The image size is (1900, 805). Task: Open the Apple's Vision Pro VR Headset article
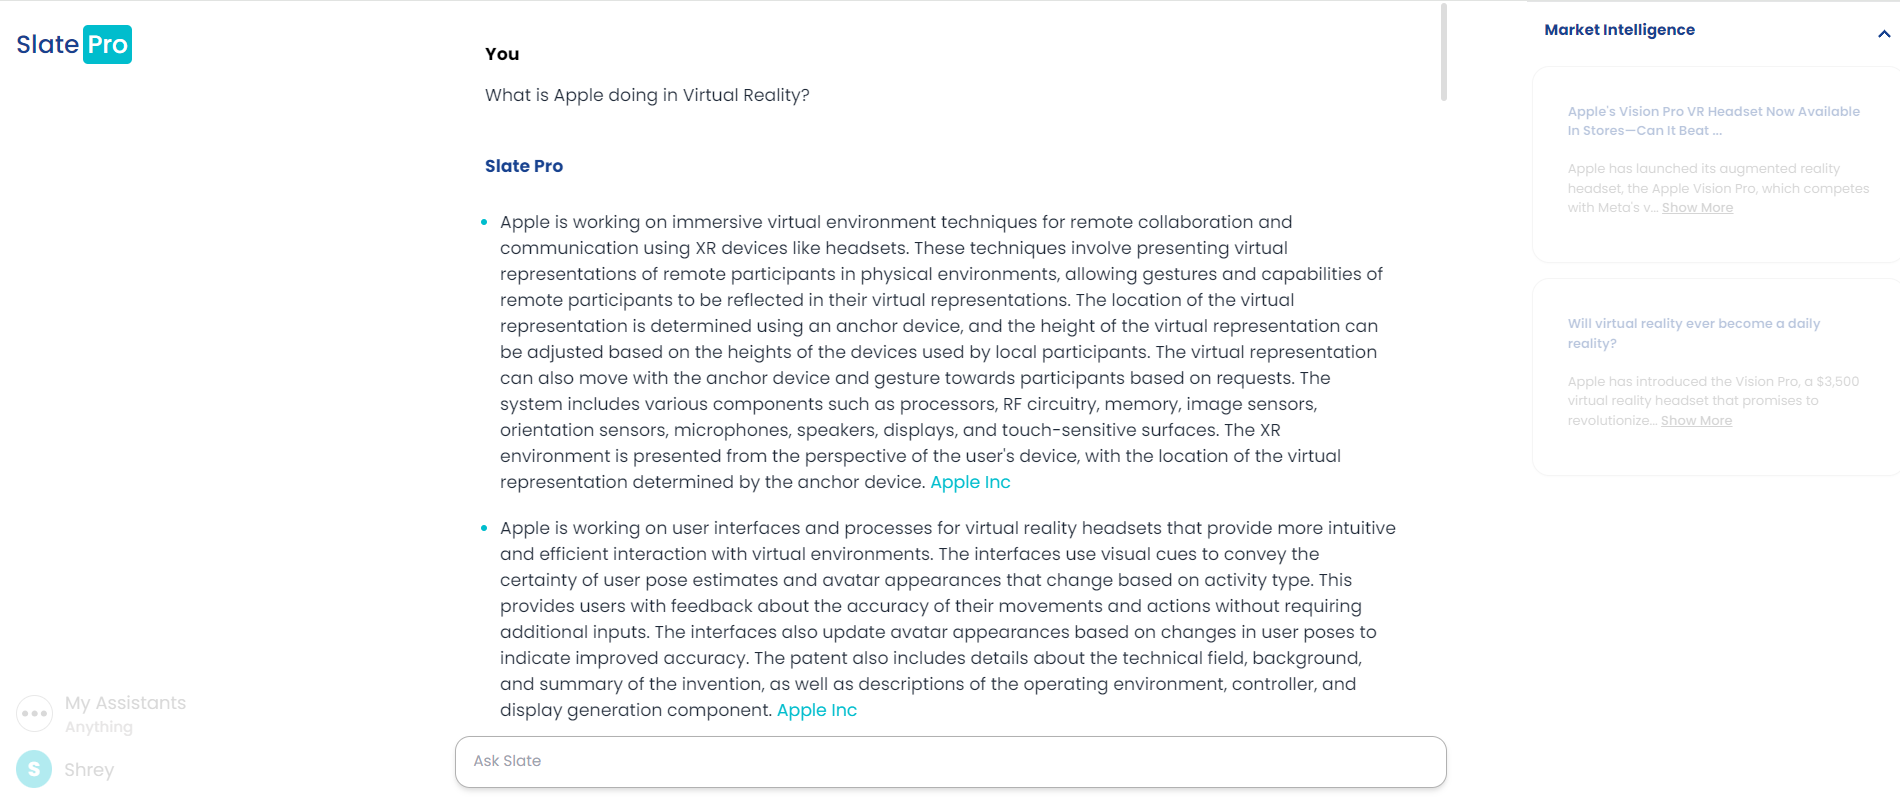point(1713,121)
